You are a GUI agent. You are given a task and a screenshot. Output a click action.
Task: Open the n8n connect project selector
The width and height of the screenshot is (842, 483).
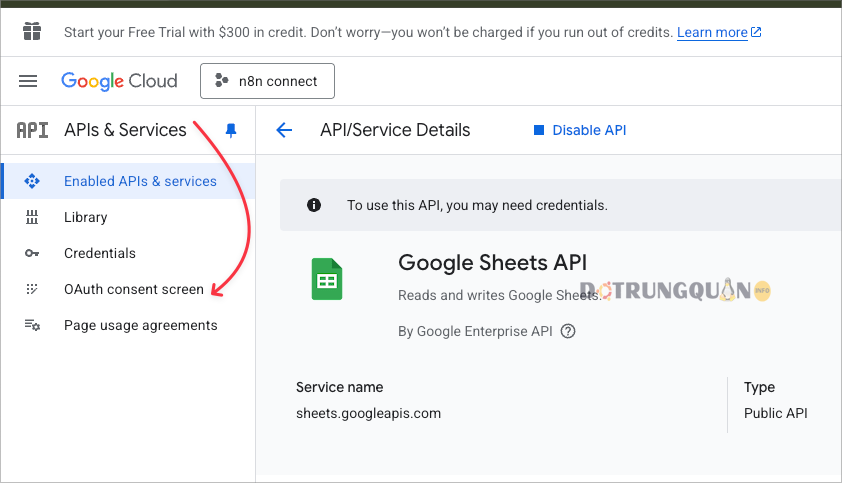[267, 81]
